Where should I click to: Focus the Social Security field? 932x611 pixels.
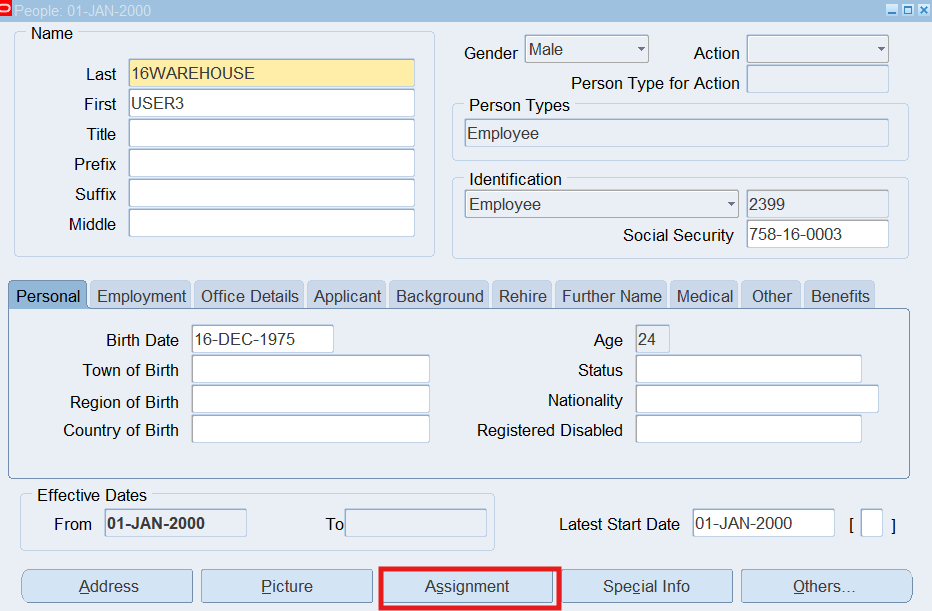coord(817,235)
